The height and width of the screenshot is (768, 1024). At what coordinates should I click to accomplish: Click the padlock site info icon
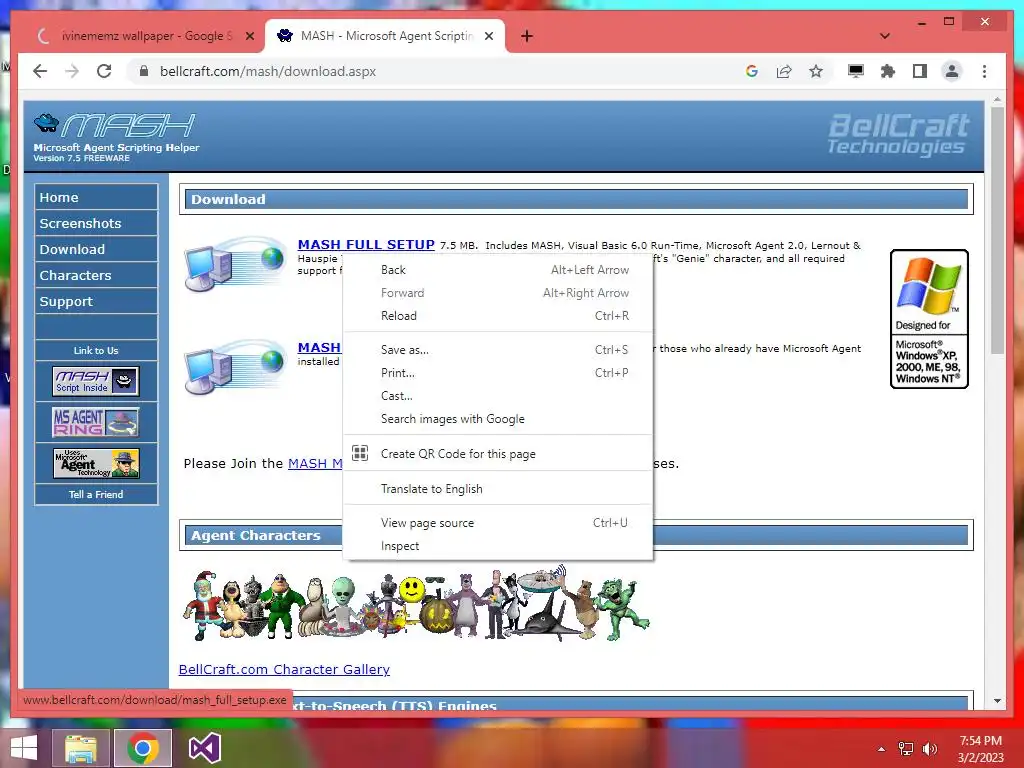(144, 71)
